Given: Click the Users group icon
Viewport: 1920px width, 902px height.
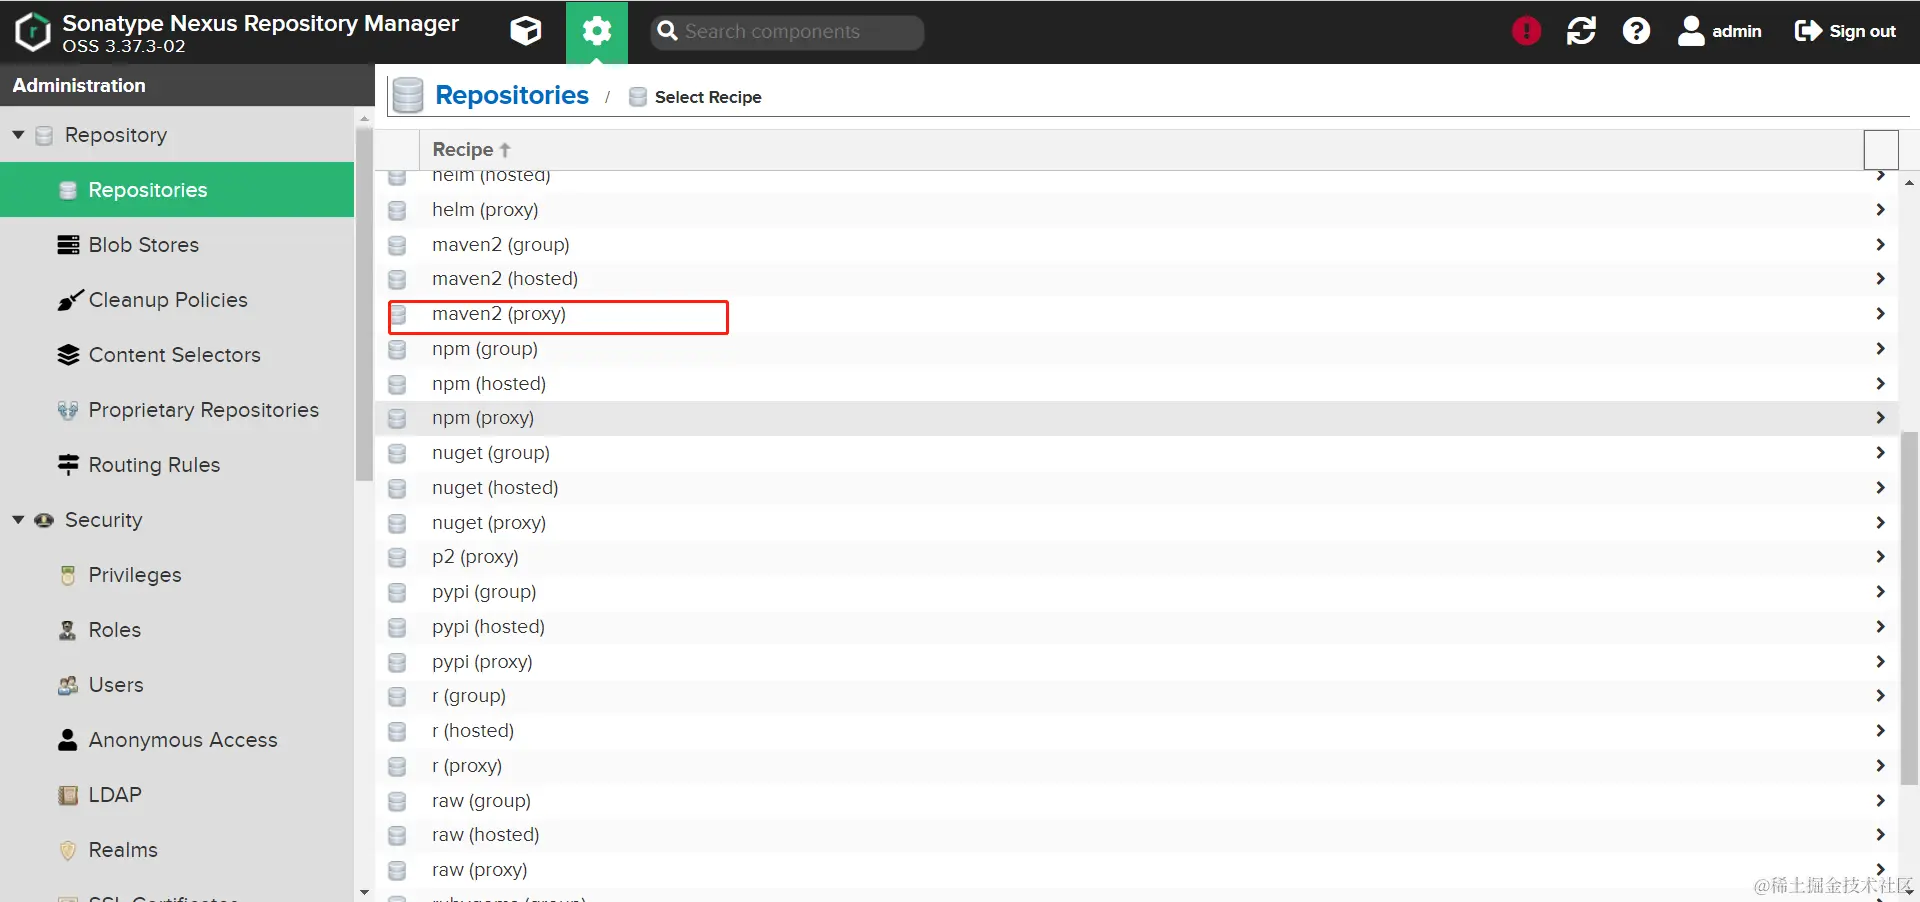Looking at the screenshot, I should (x=68, y=685).
